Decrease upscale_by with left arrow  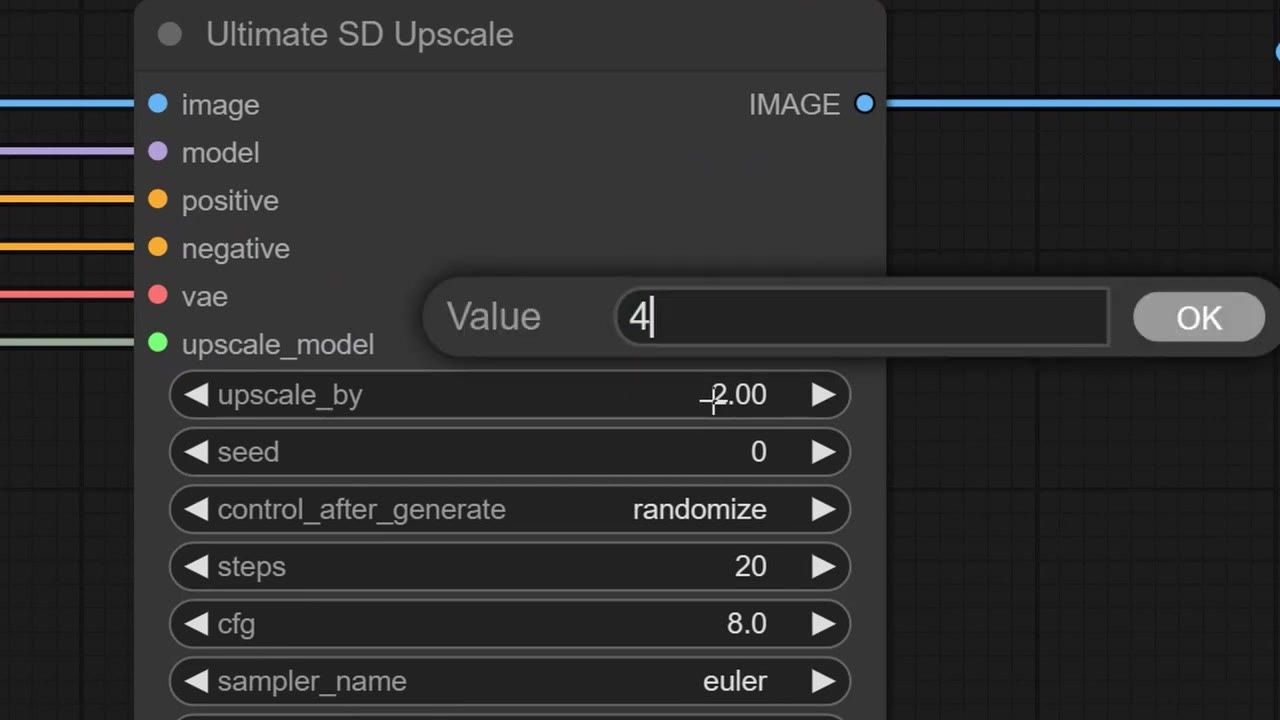click(196, 395)
